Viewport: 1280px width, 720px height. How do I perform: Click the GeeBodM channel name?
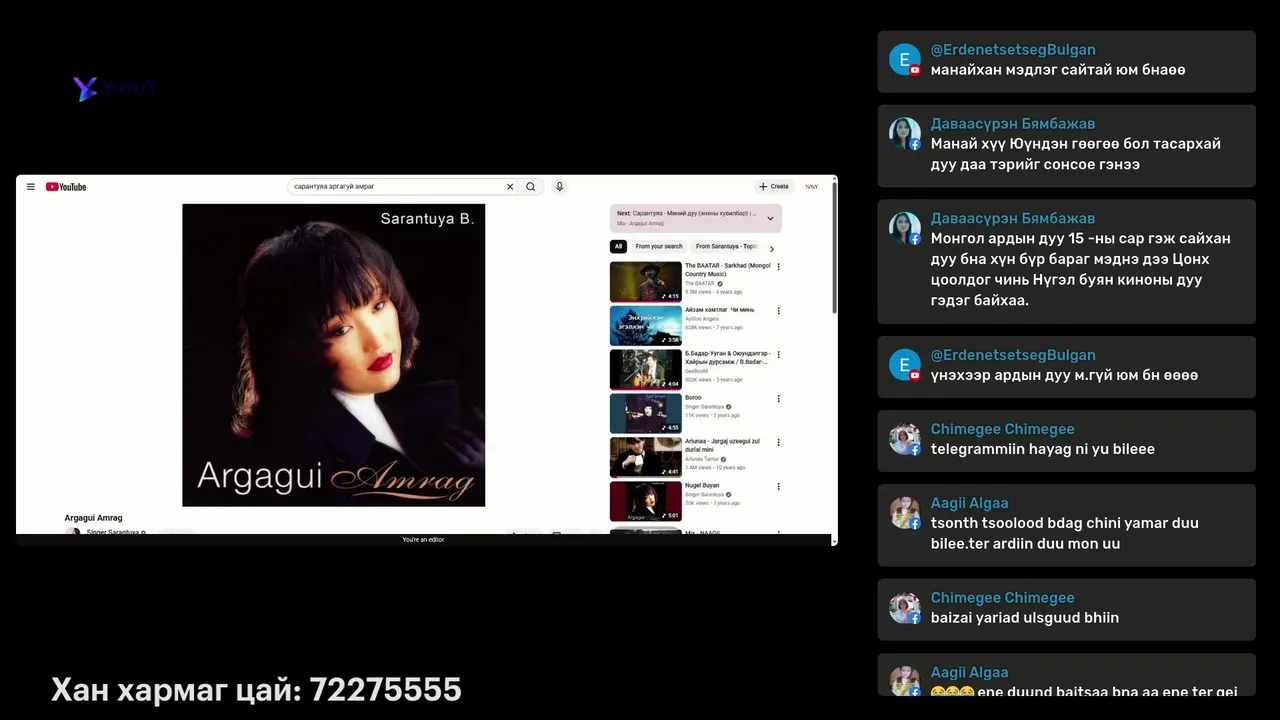696,371
